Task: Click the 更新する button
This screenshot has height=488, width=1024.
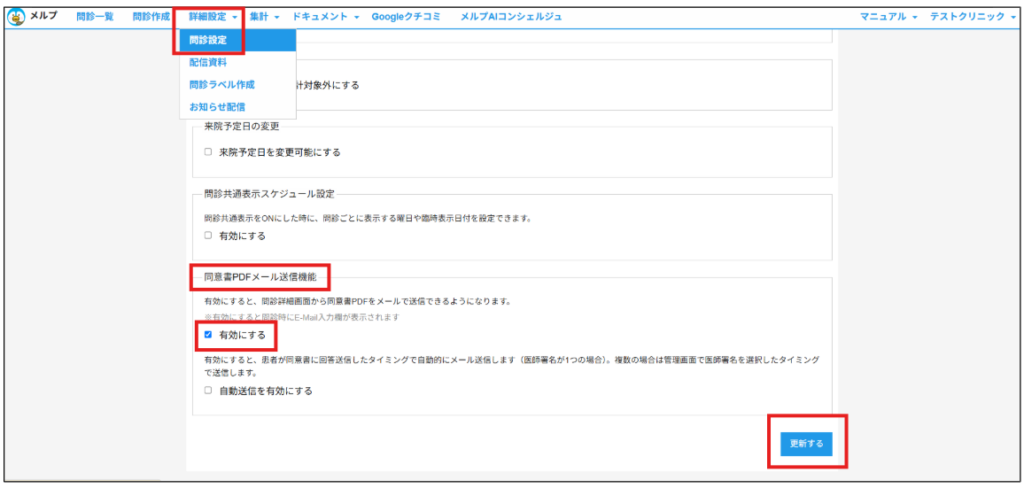Action: pyautogui.click(x=807, y=444)
